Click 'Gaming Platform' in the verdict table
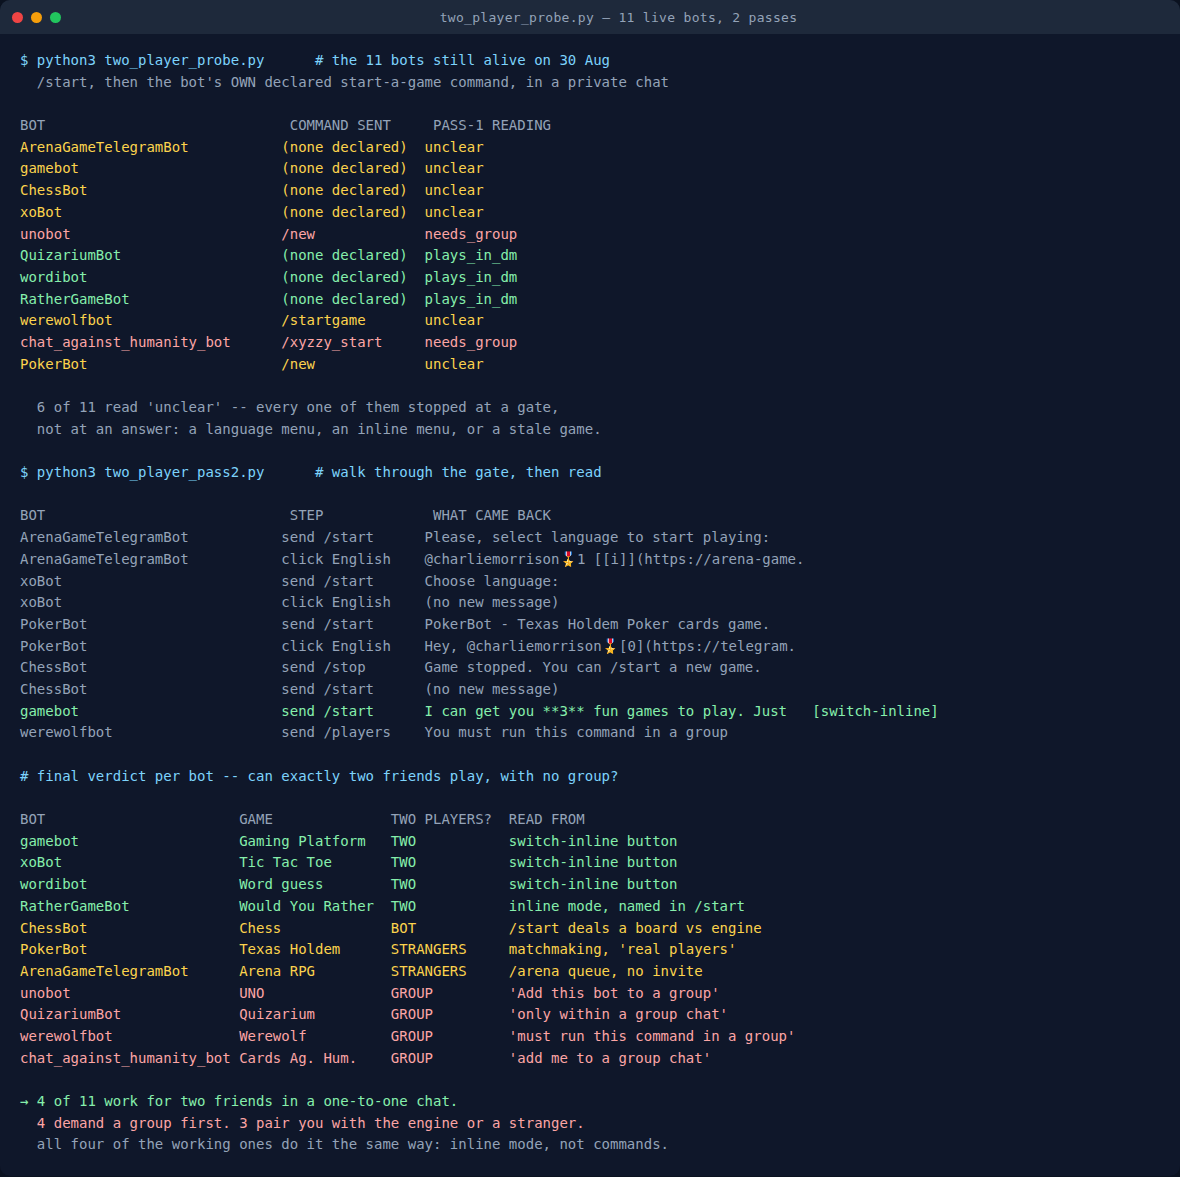Screen dimensions: 1180x1177 coord(303,841)
